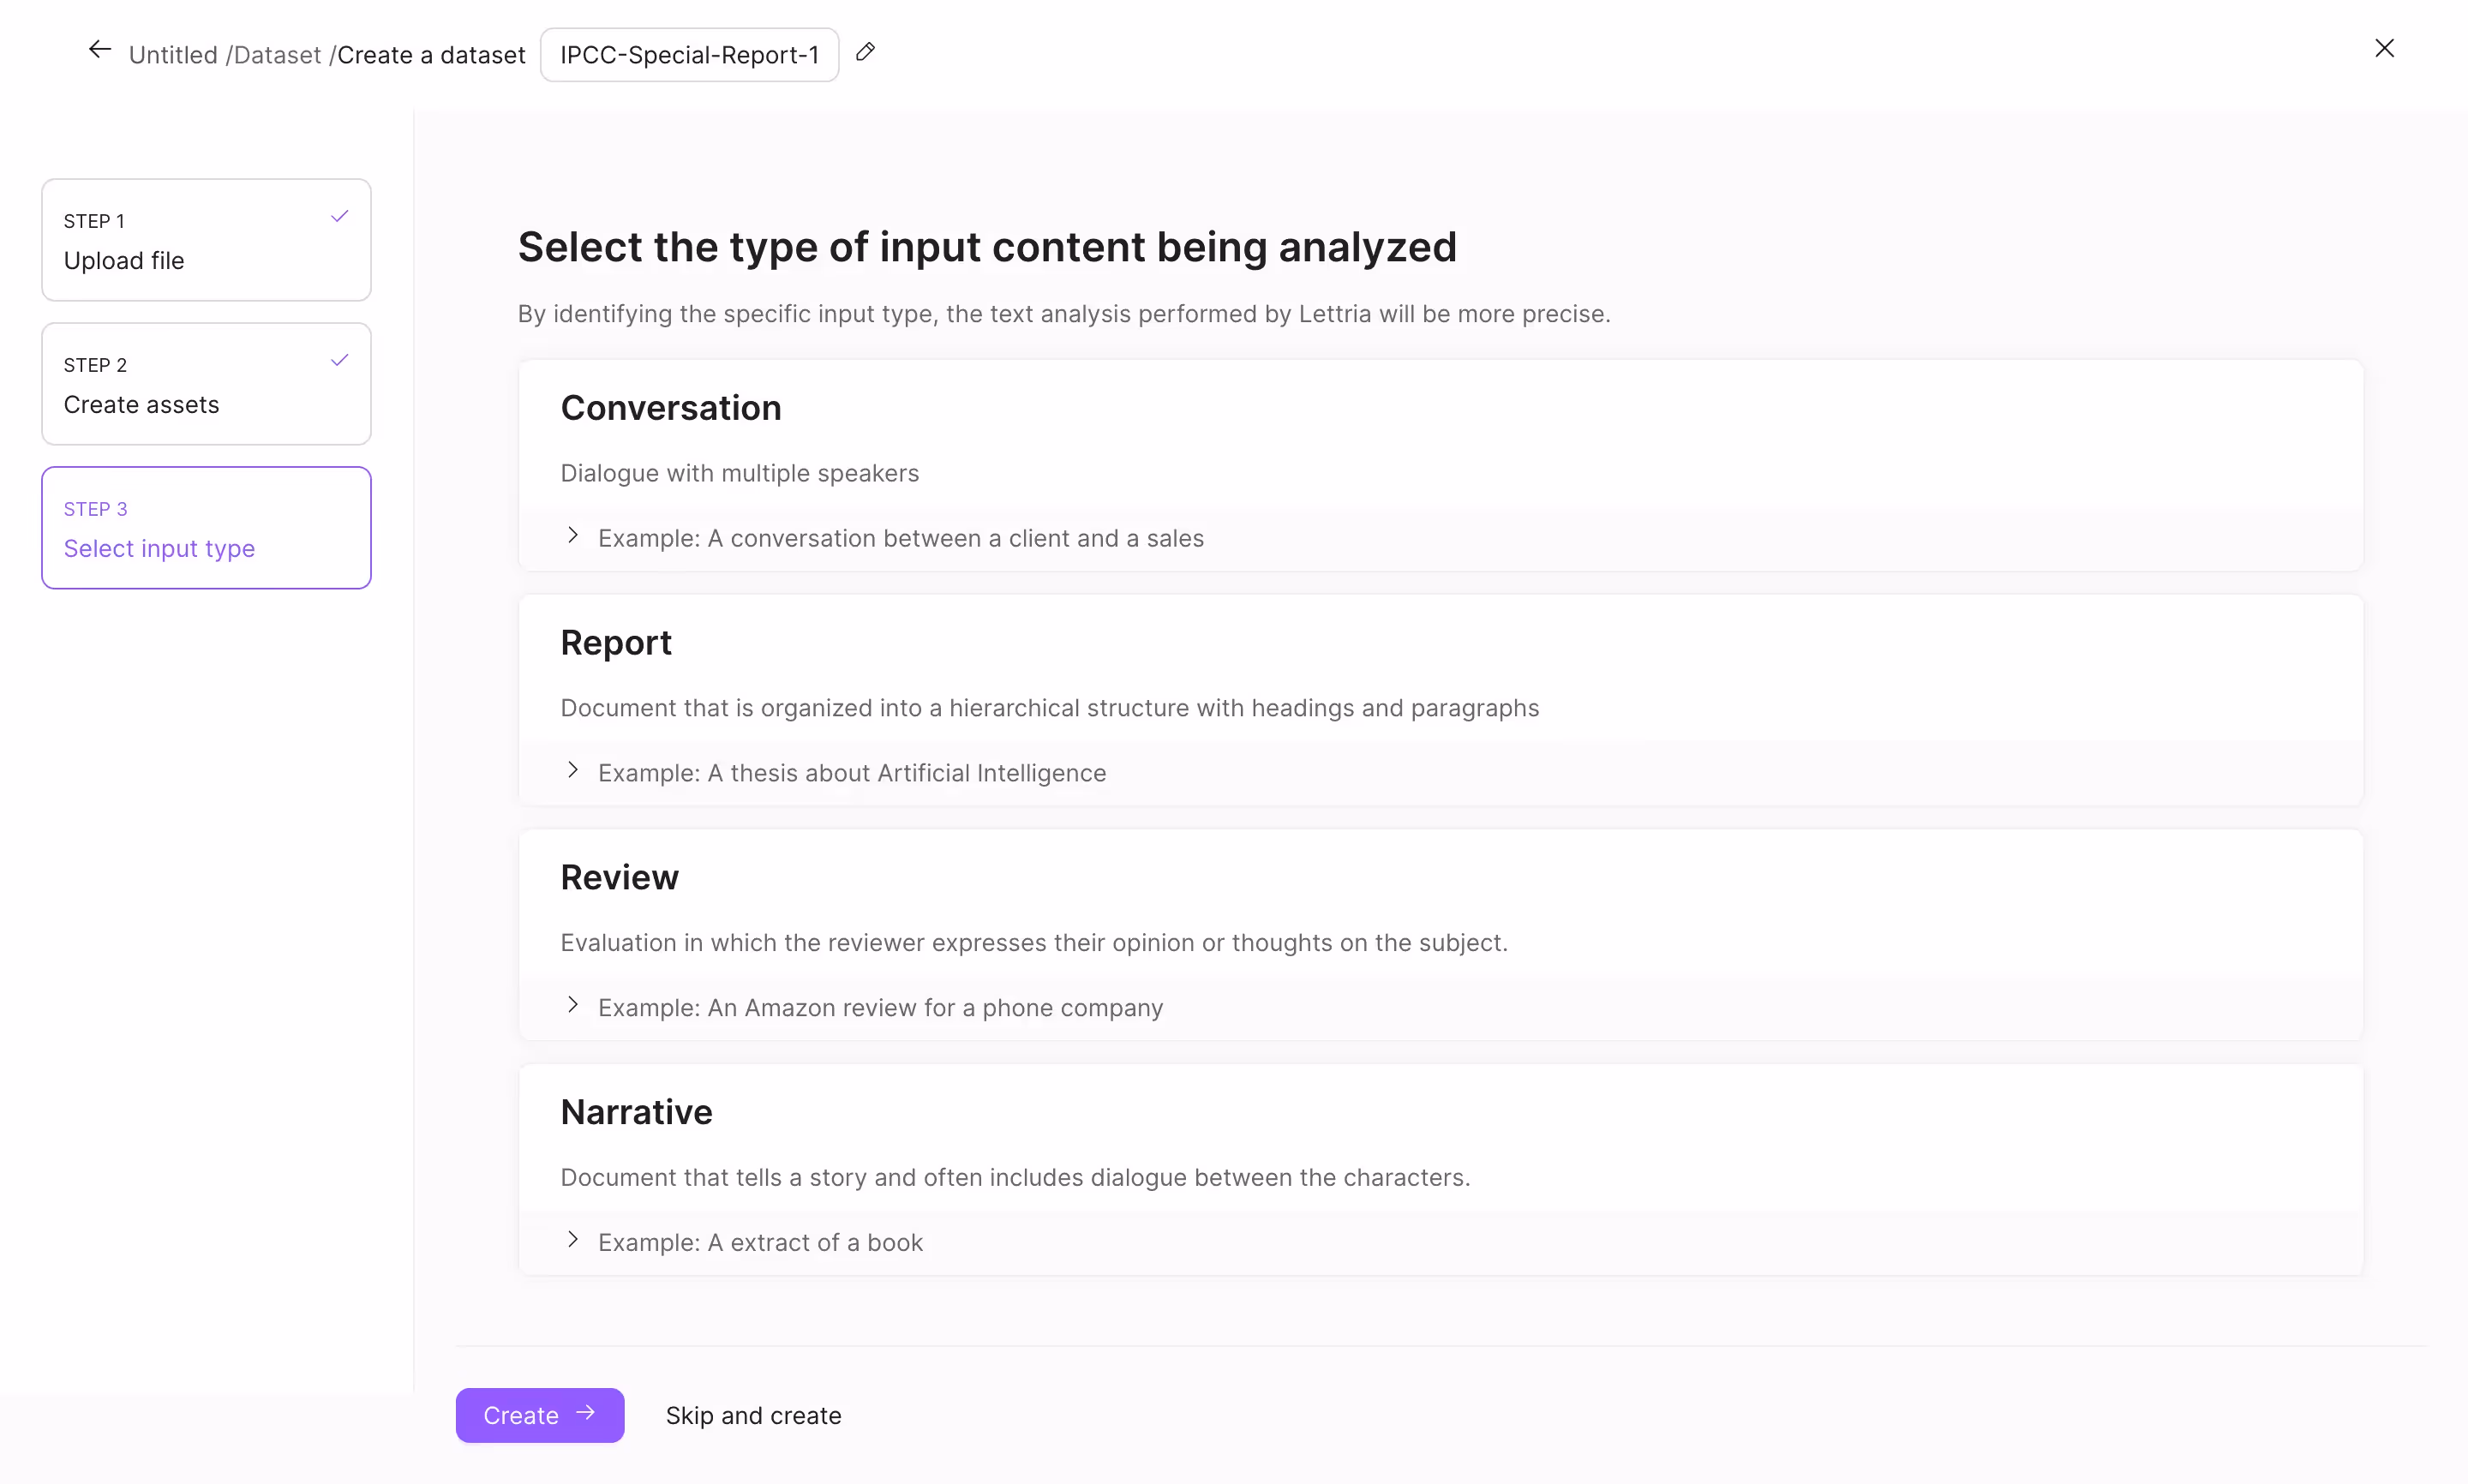Close the dataset creation view

(x=2385, y=47)
